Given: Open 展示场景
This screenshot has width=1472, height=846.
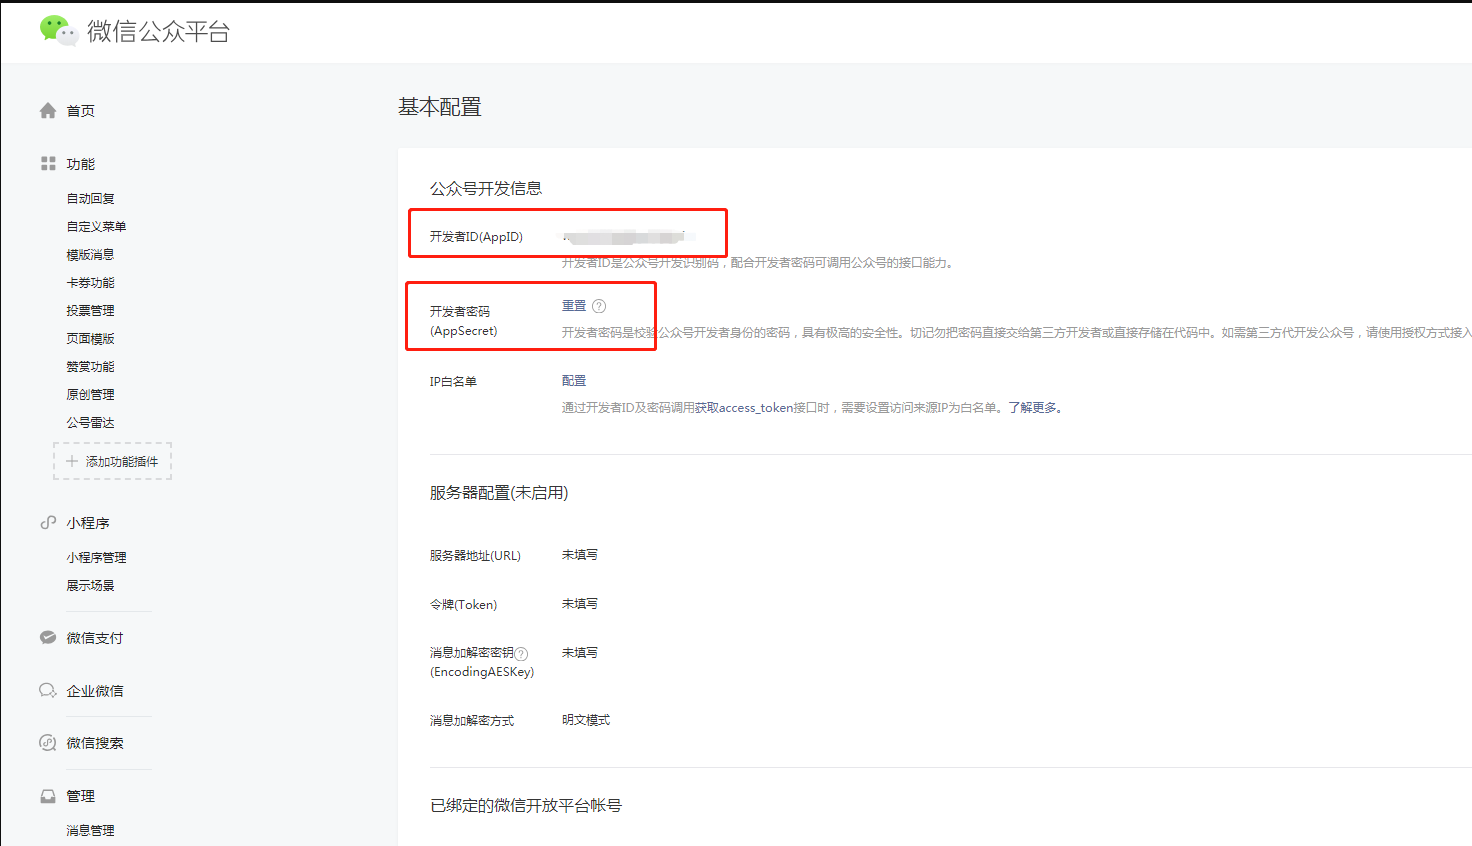Looking at the screenshot, I should (91, 586).
